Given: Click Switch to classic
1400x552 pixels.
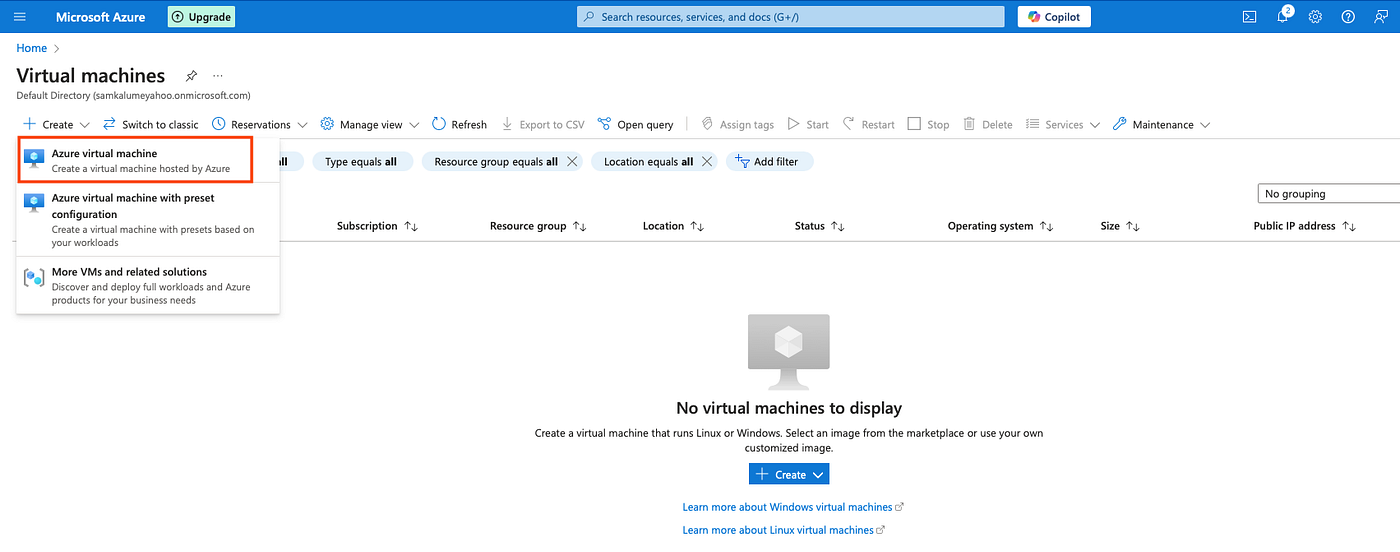Looking at the screenshot, I should pos(150,125).
